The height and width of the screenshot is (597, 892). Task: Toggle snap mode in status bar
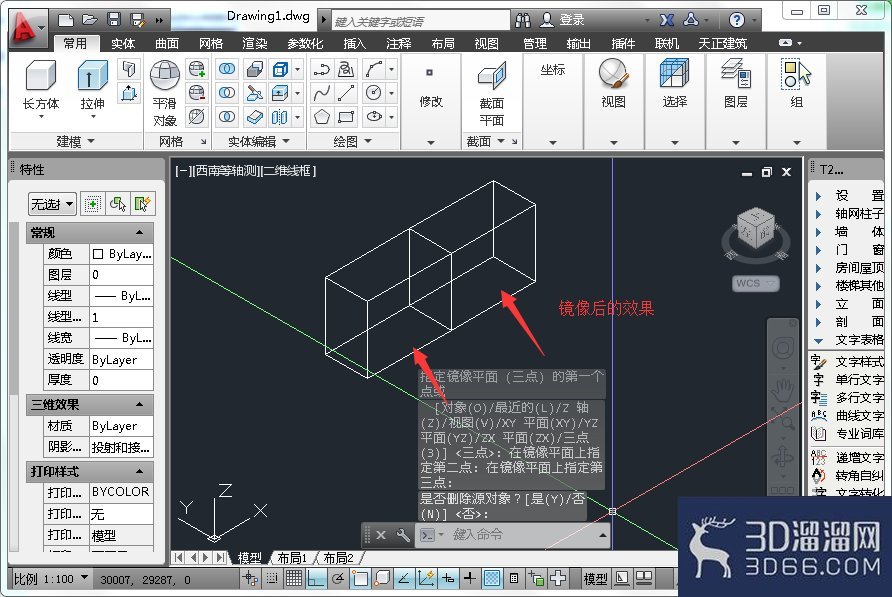(x=272, y=579)
